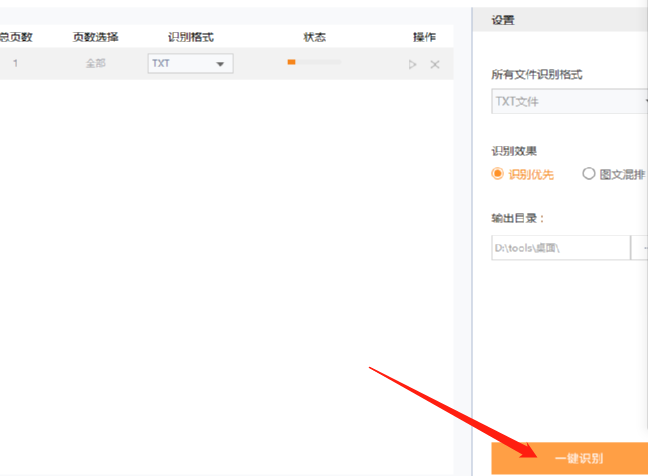Click the 所有文件识别格式 label
648x476 pixels.
tap(537, 75)
